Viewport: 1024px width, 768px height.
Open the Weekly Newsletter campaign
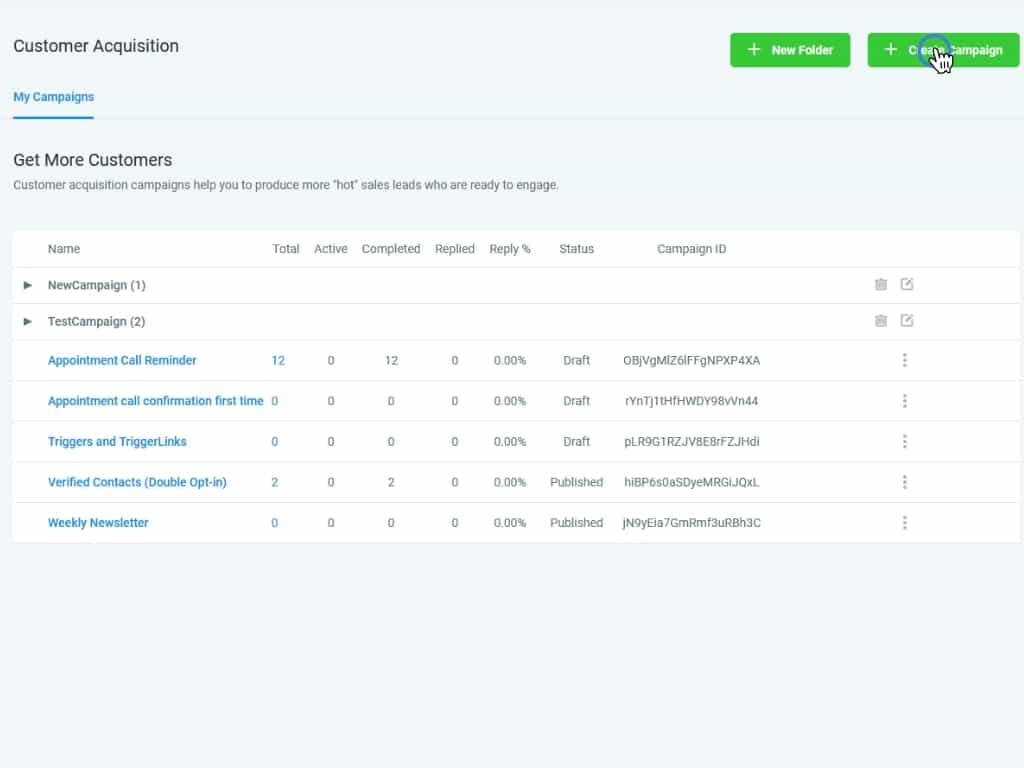click(98, 522)
